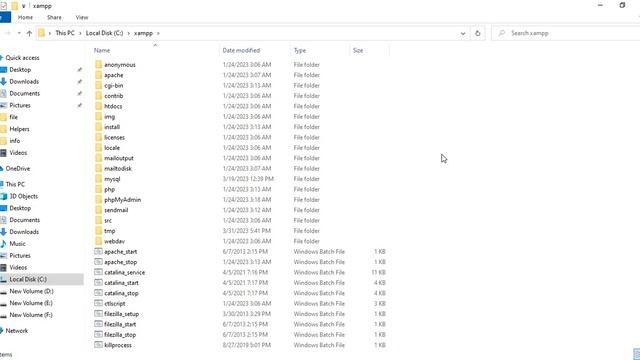Open the Share ribbon tab
This screenshot has width=640, height=360.
click(54, 18)
